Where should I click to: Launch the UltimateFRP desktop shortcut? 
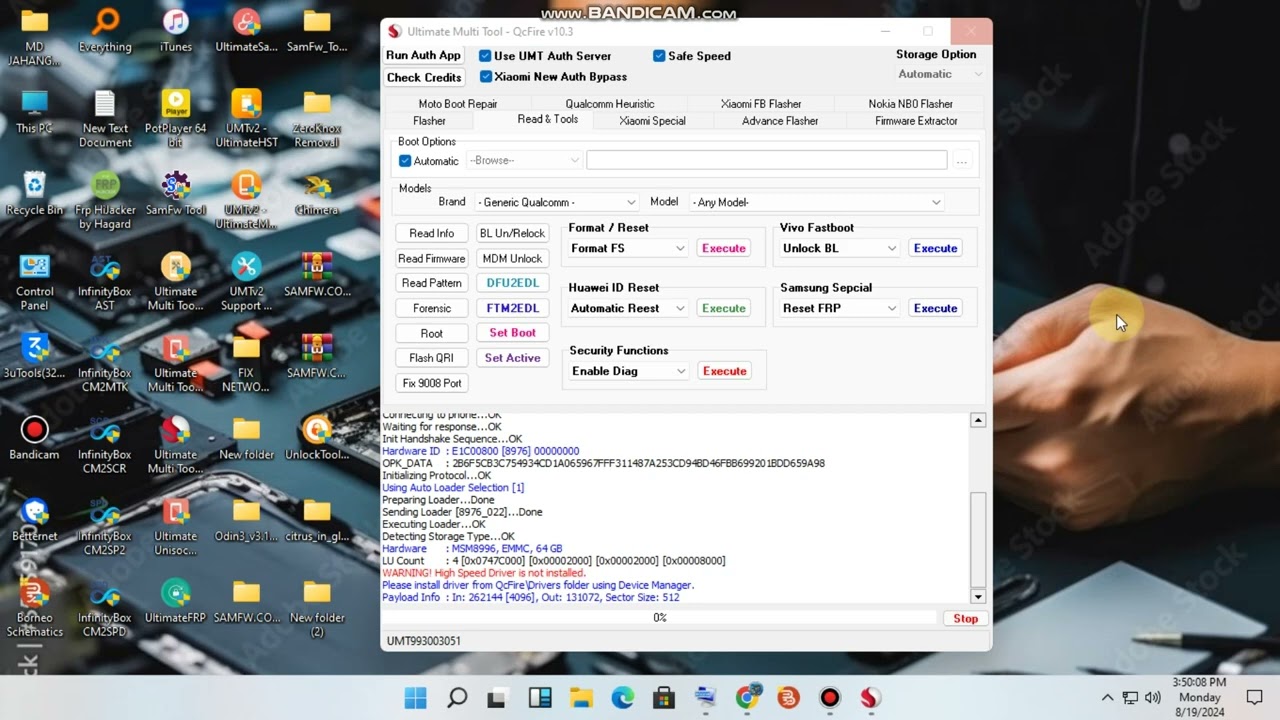(x=176, y=601)
